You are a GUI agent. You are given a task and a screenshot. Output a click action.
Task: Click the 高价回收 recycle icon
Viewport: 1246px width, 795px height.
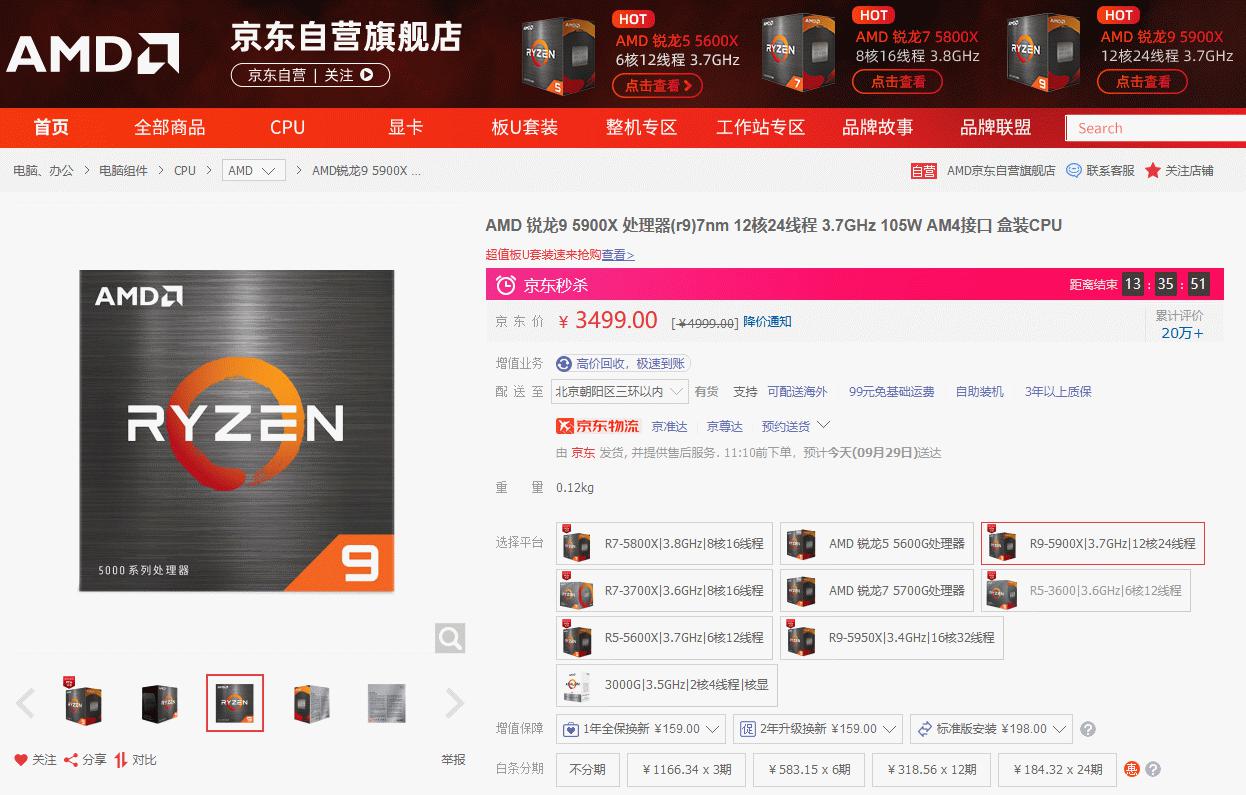[x=564, y=364]
